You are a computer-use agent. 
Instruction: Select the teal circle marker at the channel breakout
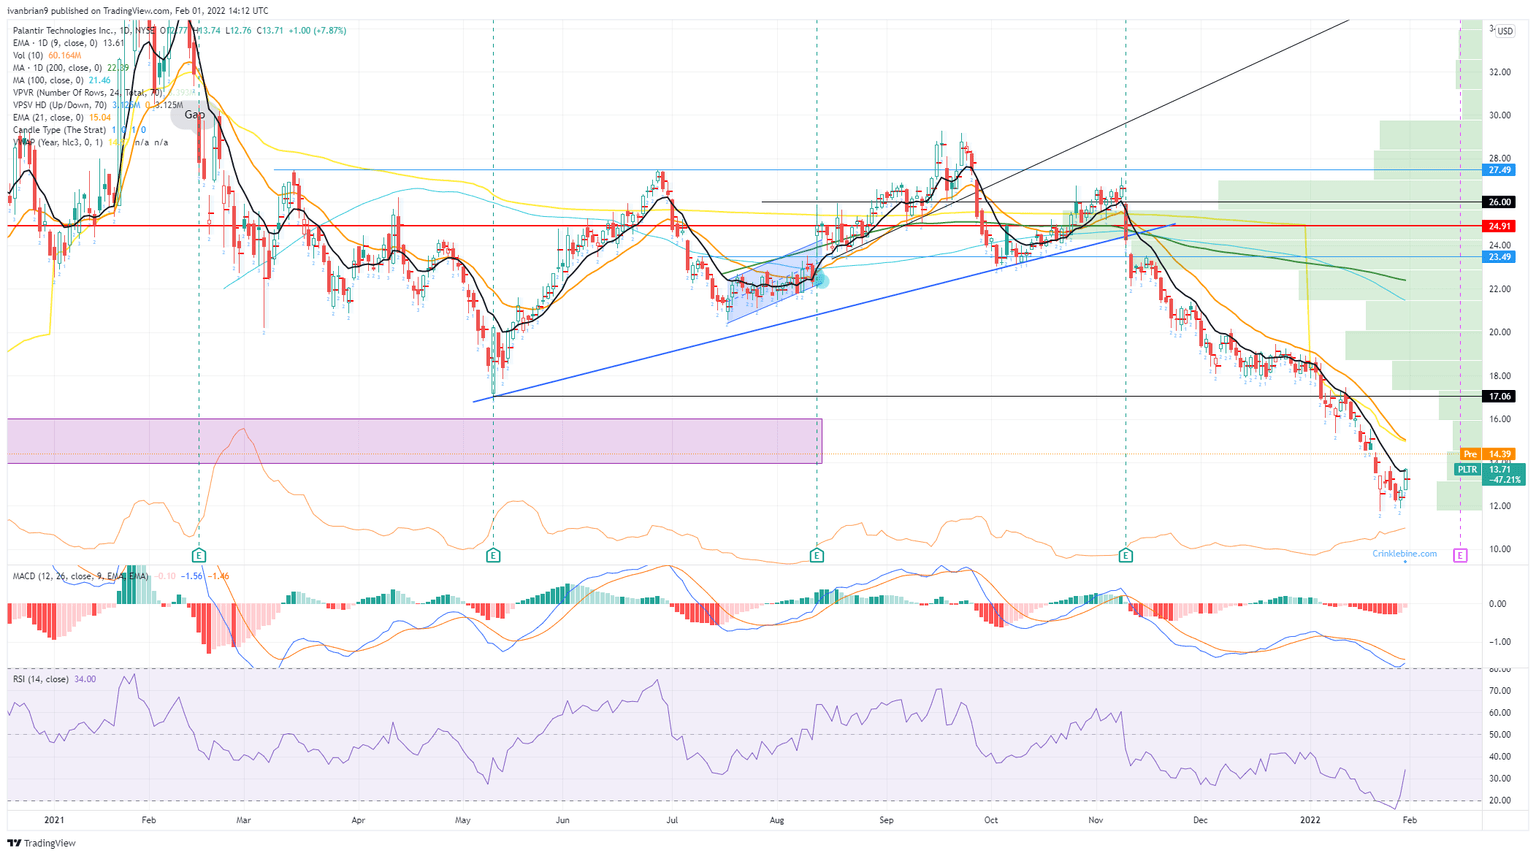click(821, 280)
